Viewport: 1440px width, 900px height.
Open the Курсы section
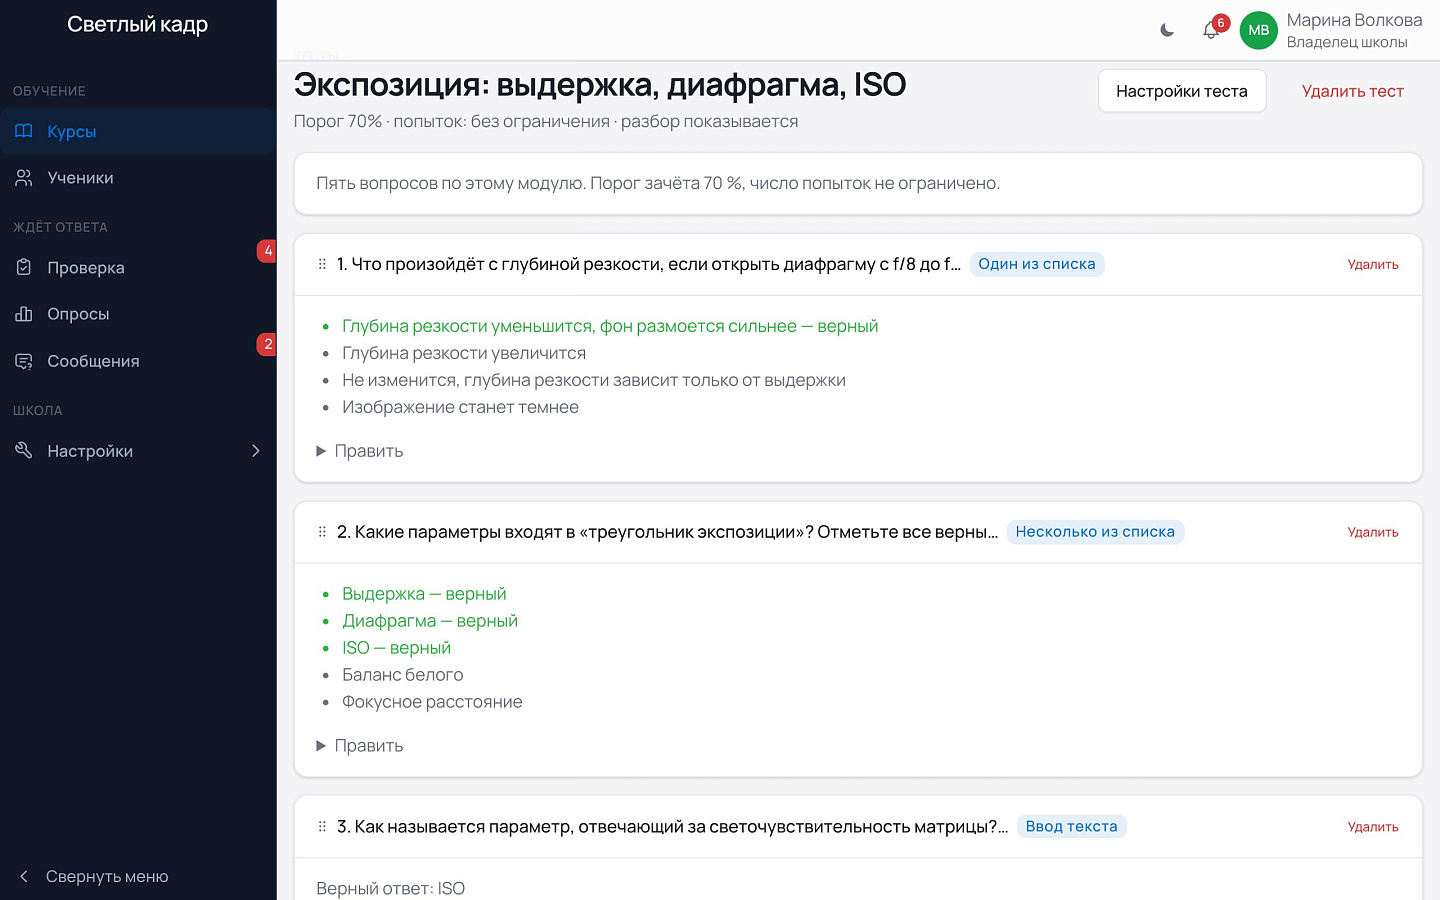pos(138,131)
